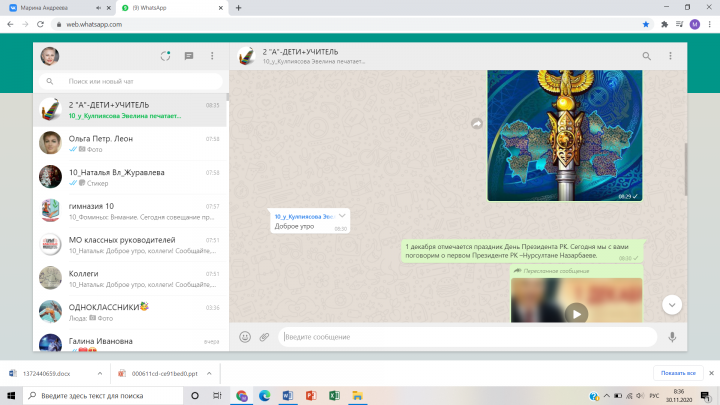720x405 pixels.
Task: Play the forwarded video
Action: tap(576, 314)
